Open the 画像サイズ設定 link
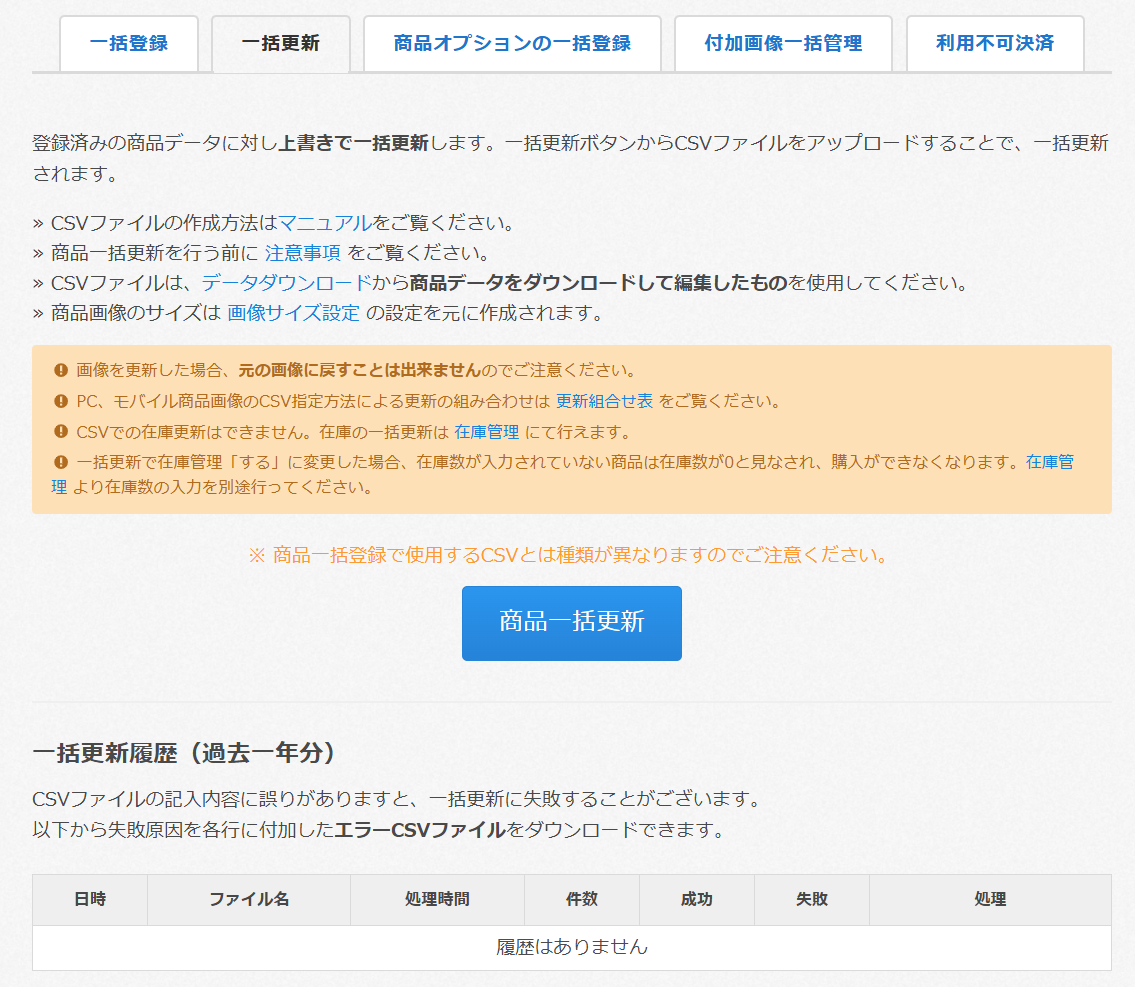1135x987 pixels. pyautogui.click(x=293, y=313)
